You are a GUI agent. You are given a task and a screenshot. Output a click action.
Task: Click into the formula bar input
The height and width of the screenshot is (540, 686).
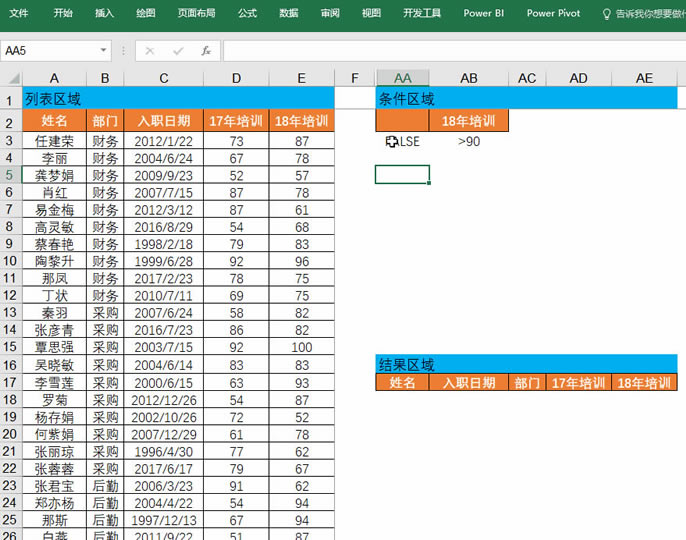pyautogui.click(x=454, y=51)
